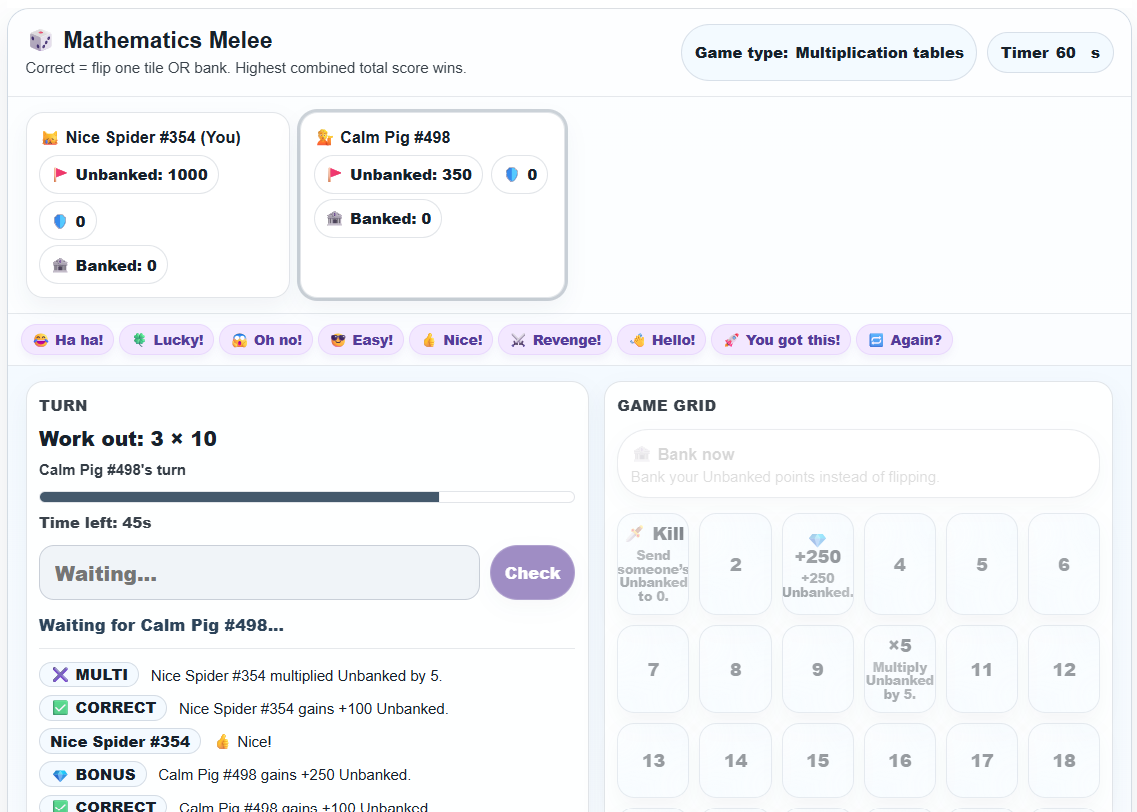1137x812 pixels.
Task: Send the 'Revenge!' crossed swords reaction
Action: click(x=554, y=340)
